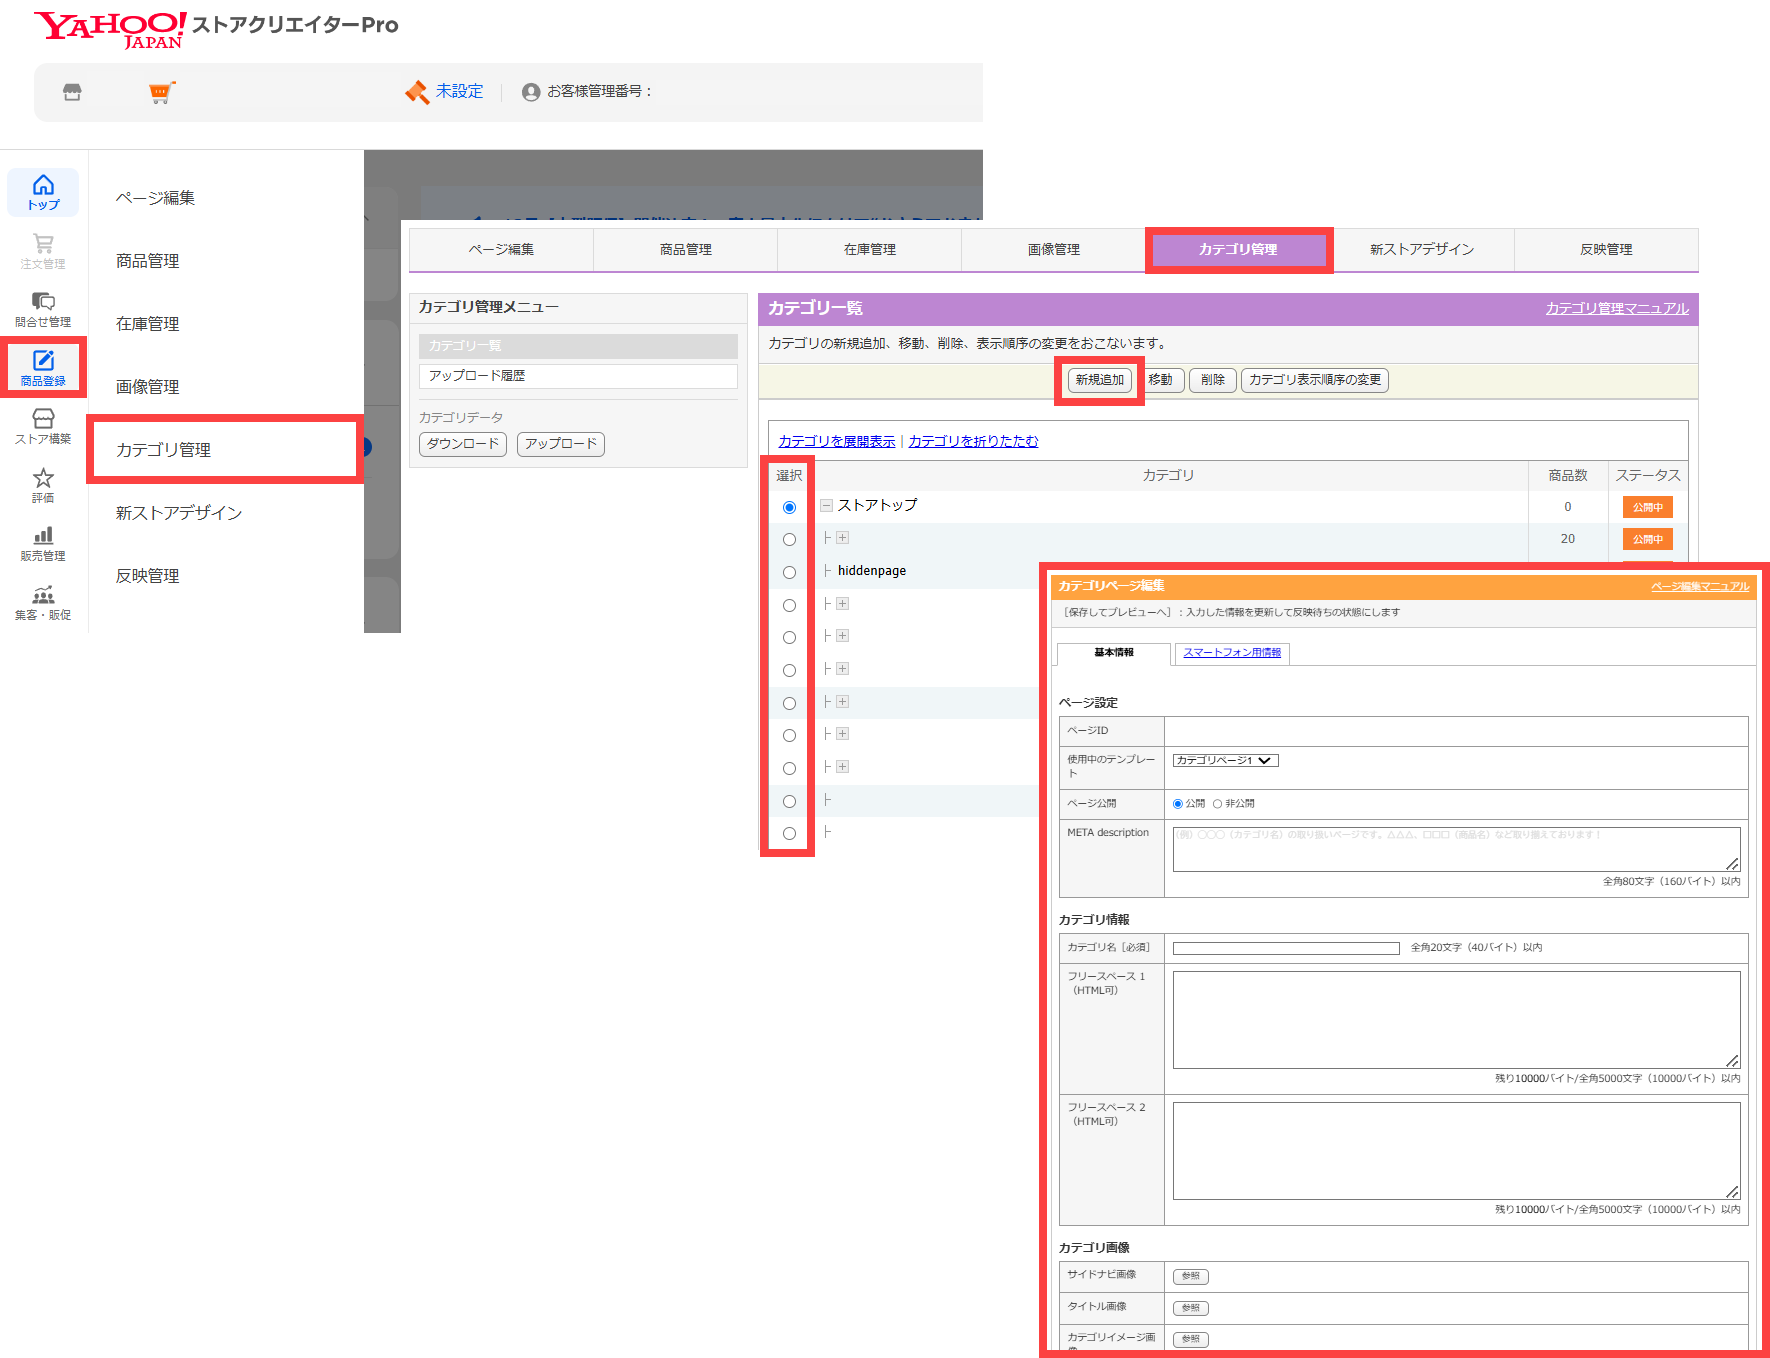
Task: Click 参照 button for サイドナビ画像
Action: pos(1190,1276)
